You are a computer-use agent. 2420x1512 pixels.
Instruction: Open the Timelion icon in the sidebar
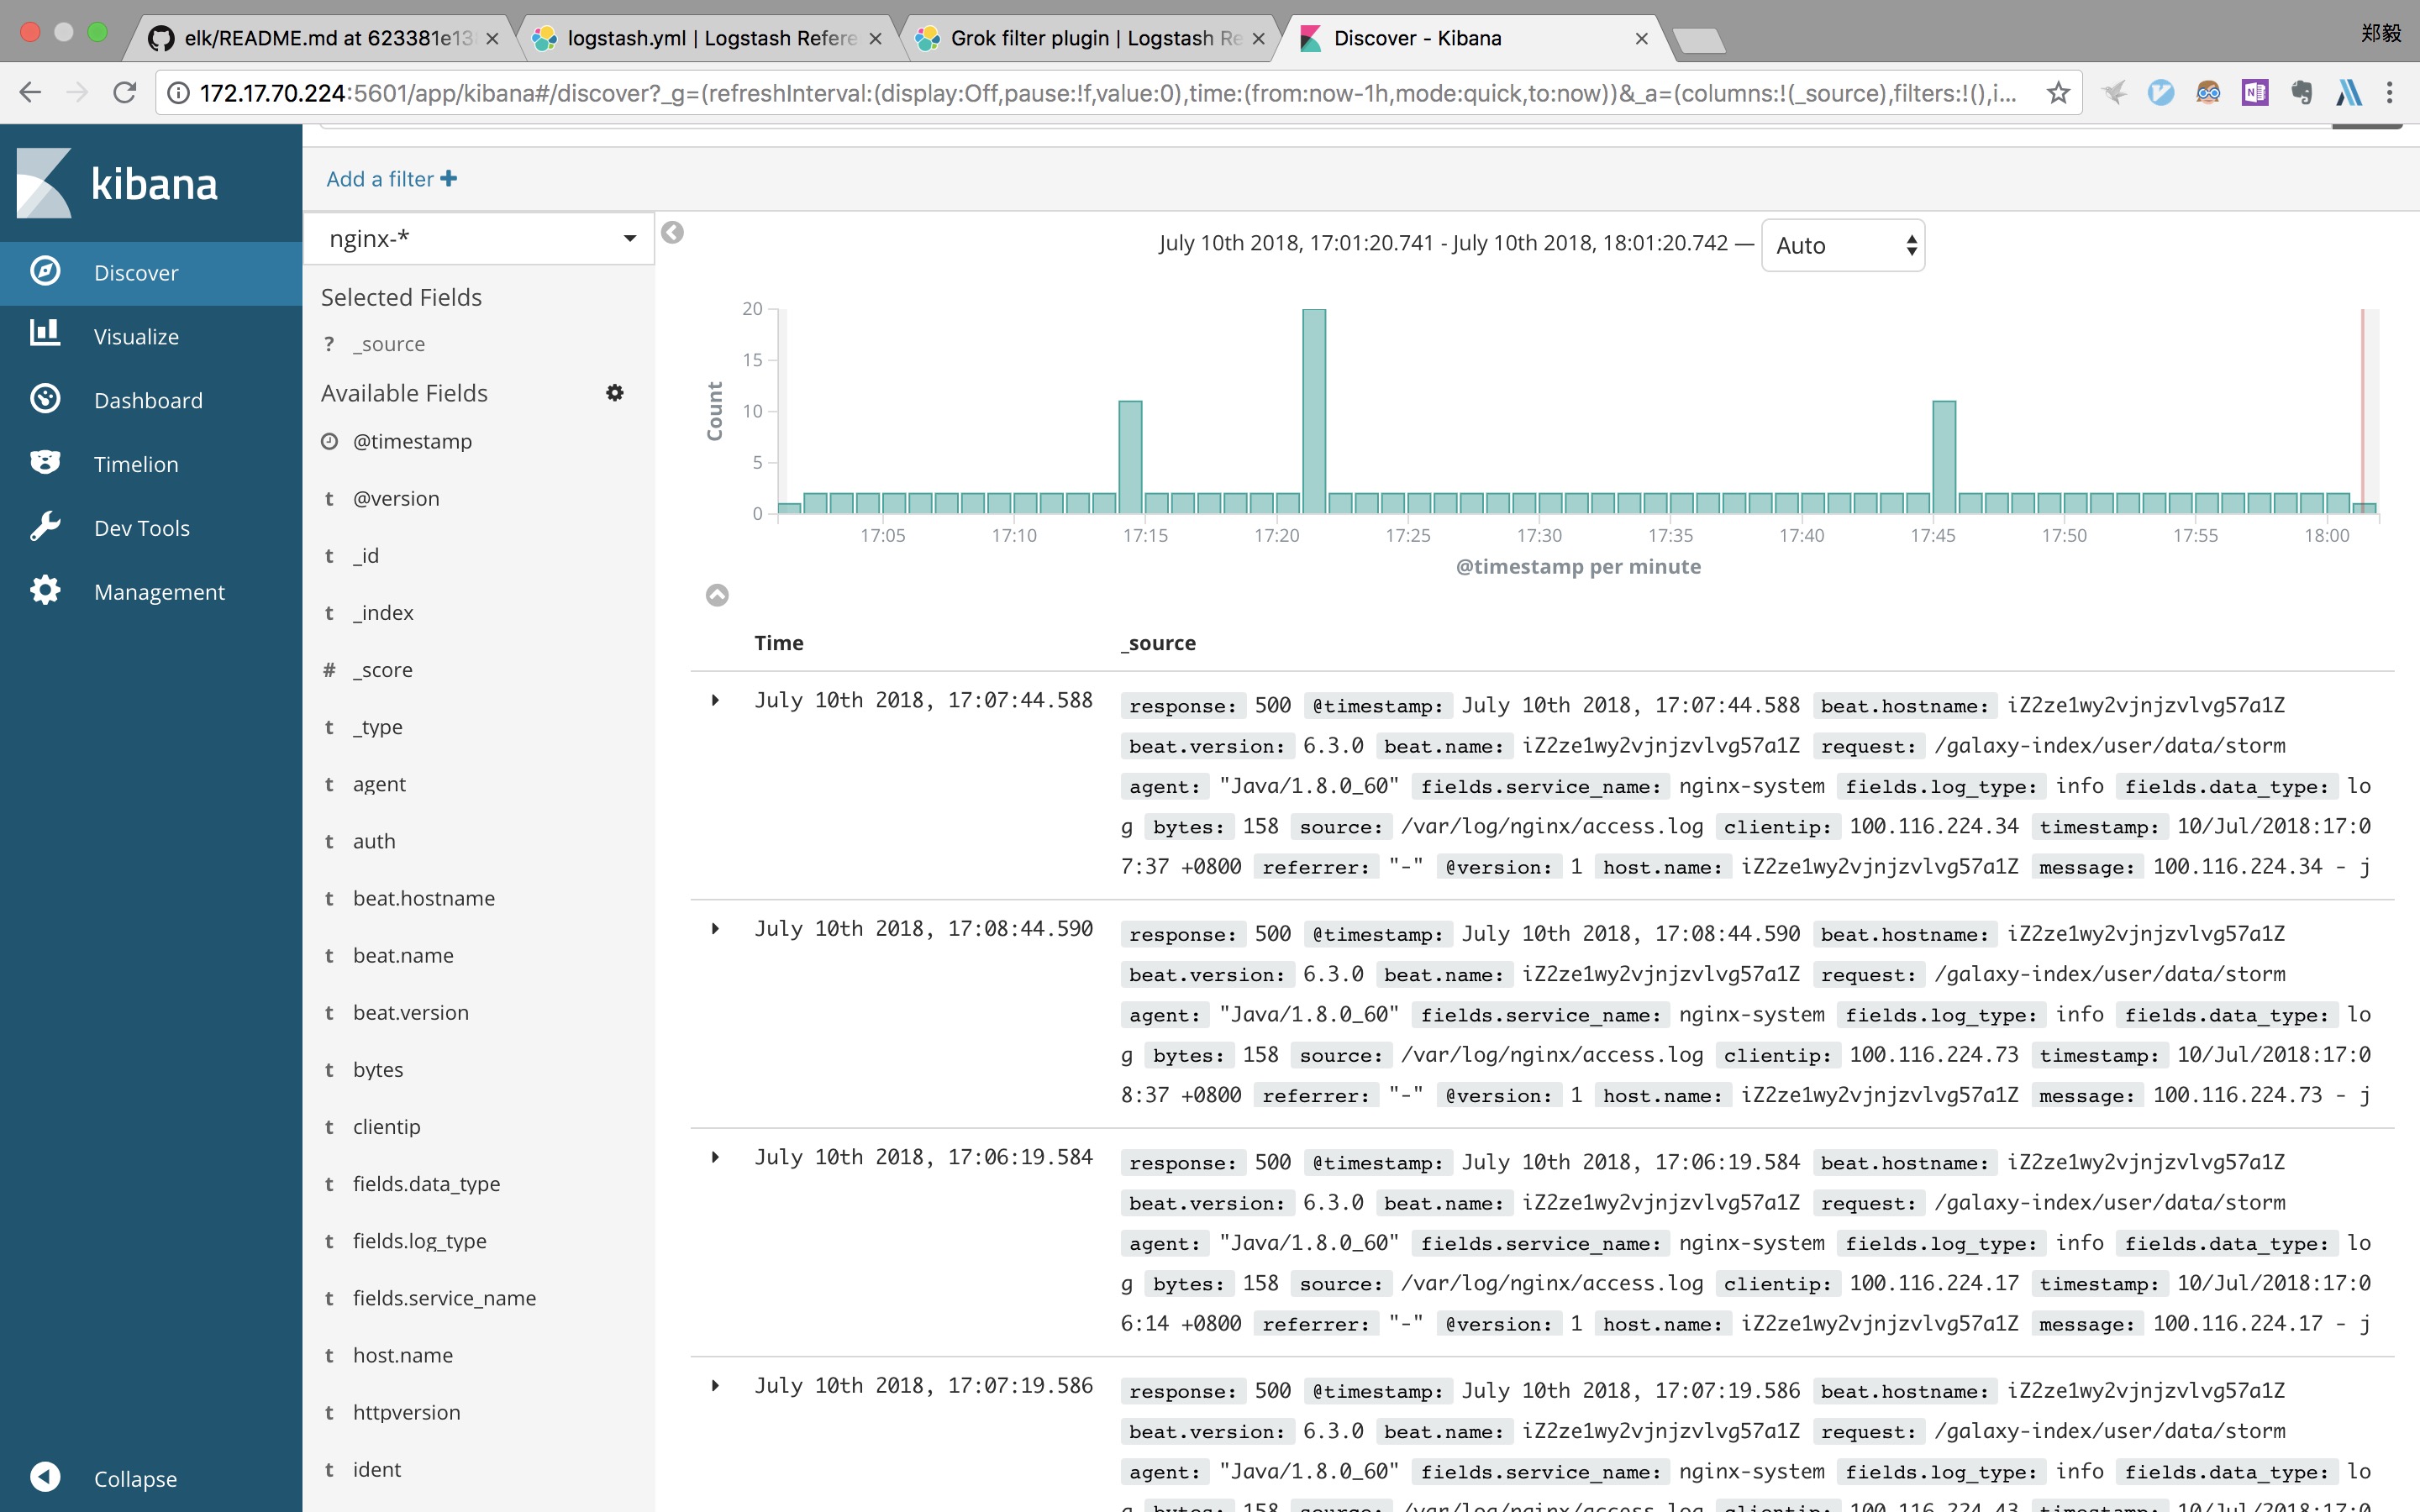tap(45, 463)
